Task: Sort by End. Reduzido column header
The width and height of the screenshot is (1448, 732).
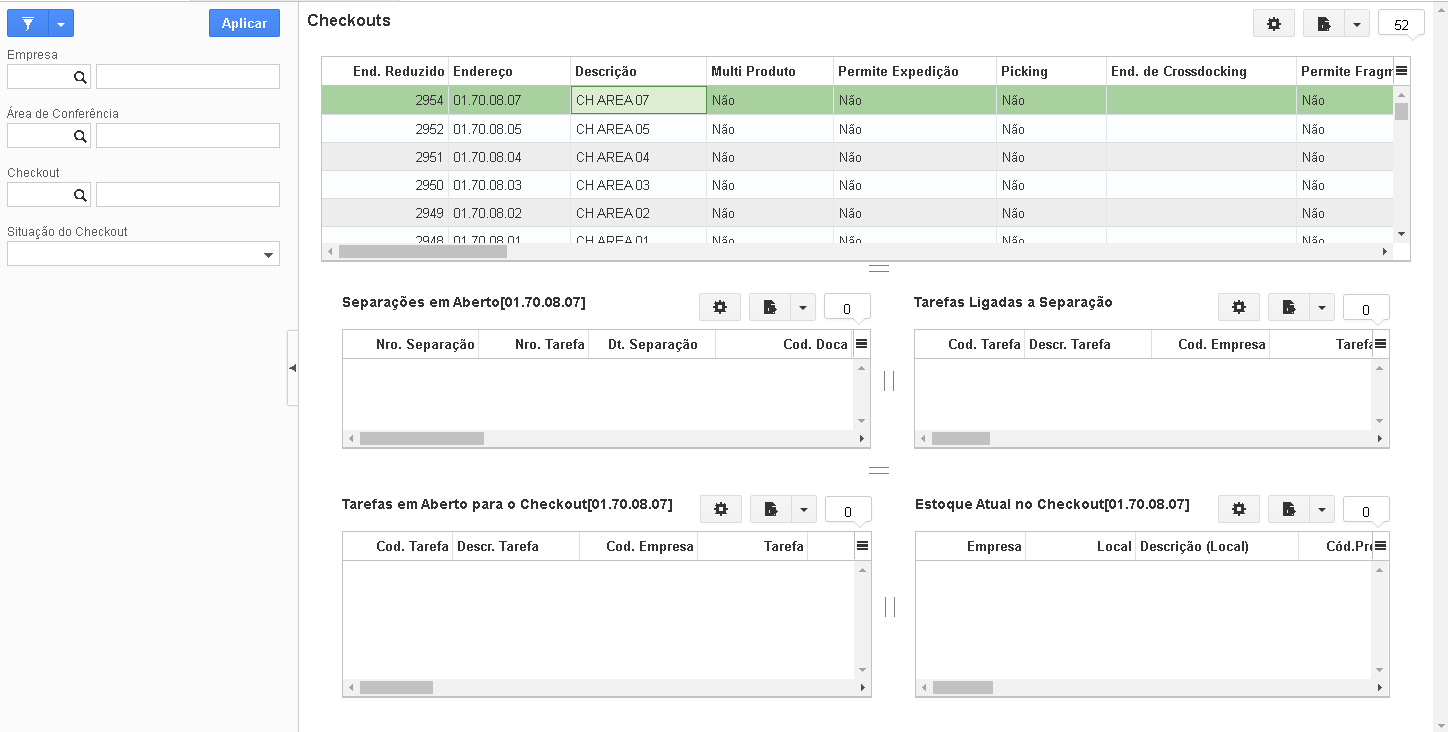Action: 385,71
